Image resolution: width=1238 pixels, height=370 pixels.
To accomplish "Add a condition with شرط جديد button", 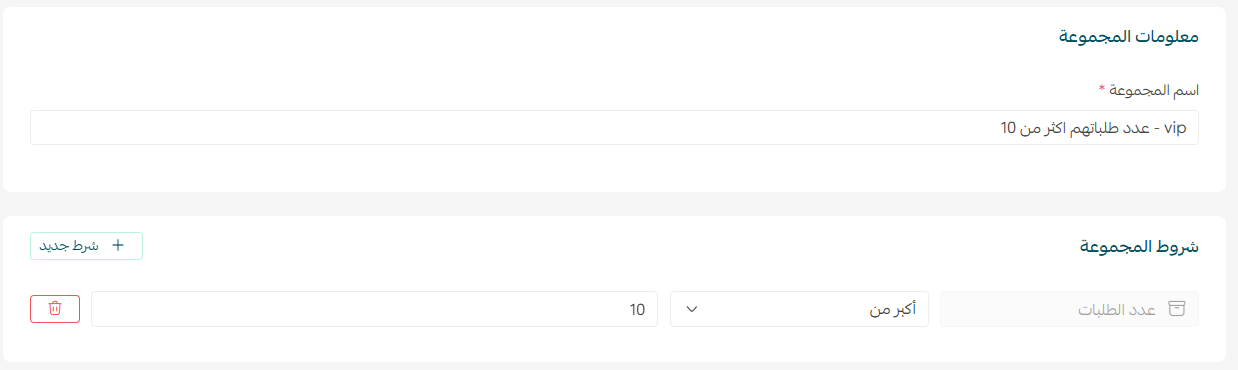I will pyautogui.click(x=86, y=245).
